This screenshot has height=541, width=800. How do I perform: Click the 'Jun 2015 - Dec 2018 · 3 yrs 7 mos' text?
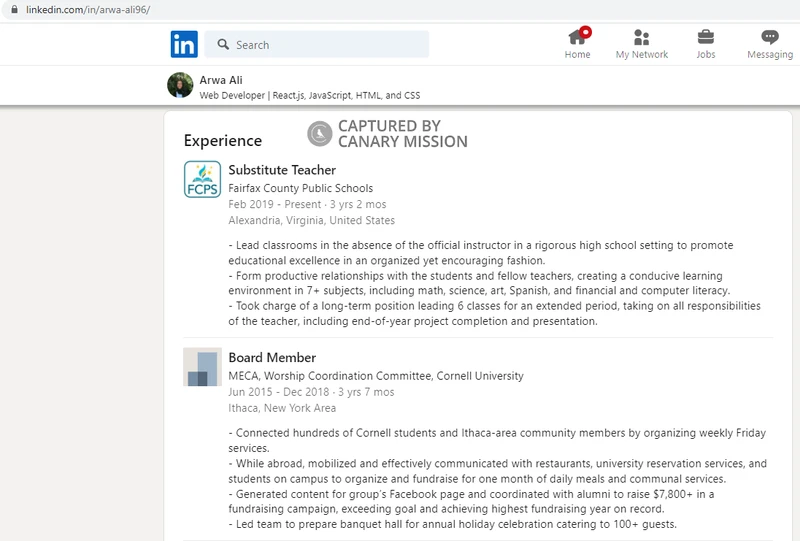311,392
